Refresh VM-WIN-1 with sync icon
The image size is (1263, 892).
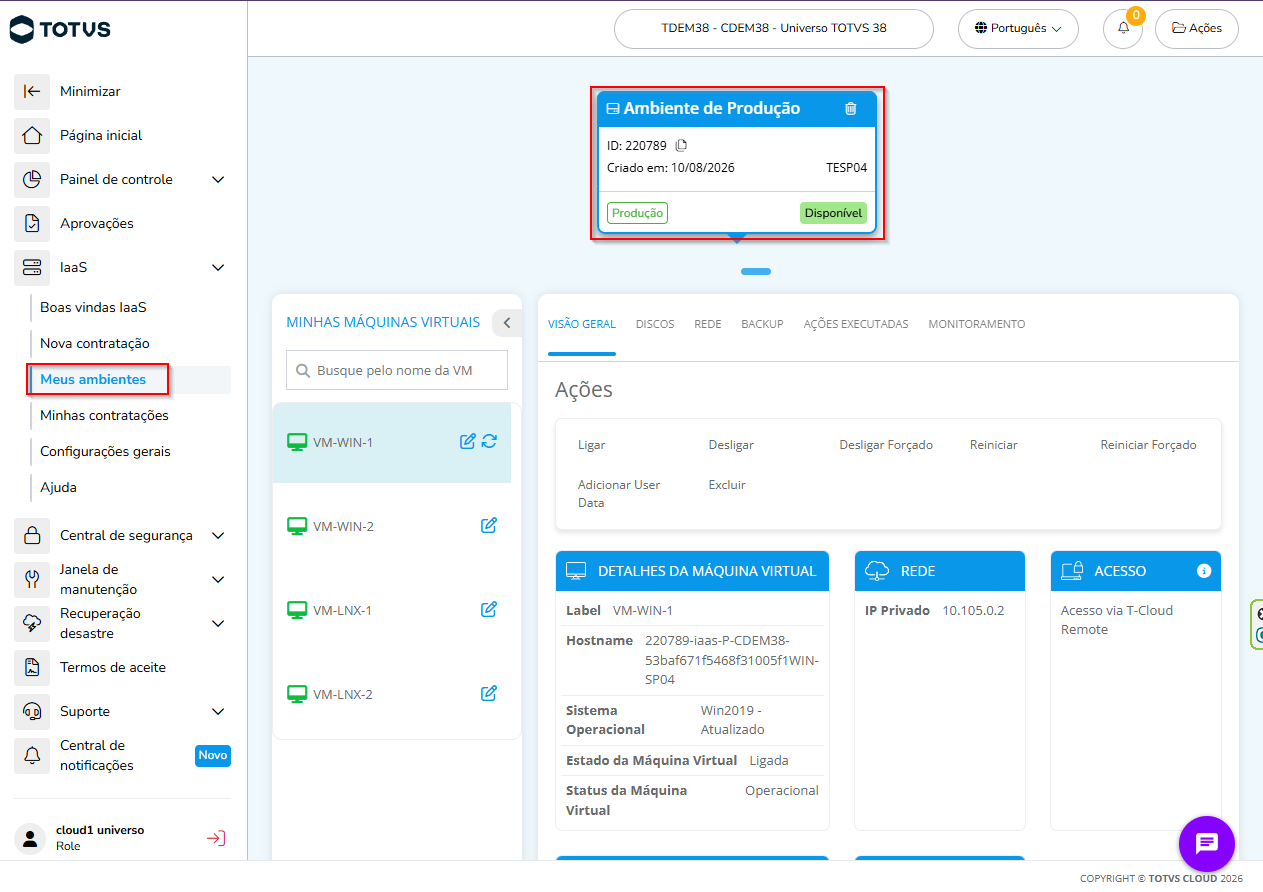[489, 441]
